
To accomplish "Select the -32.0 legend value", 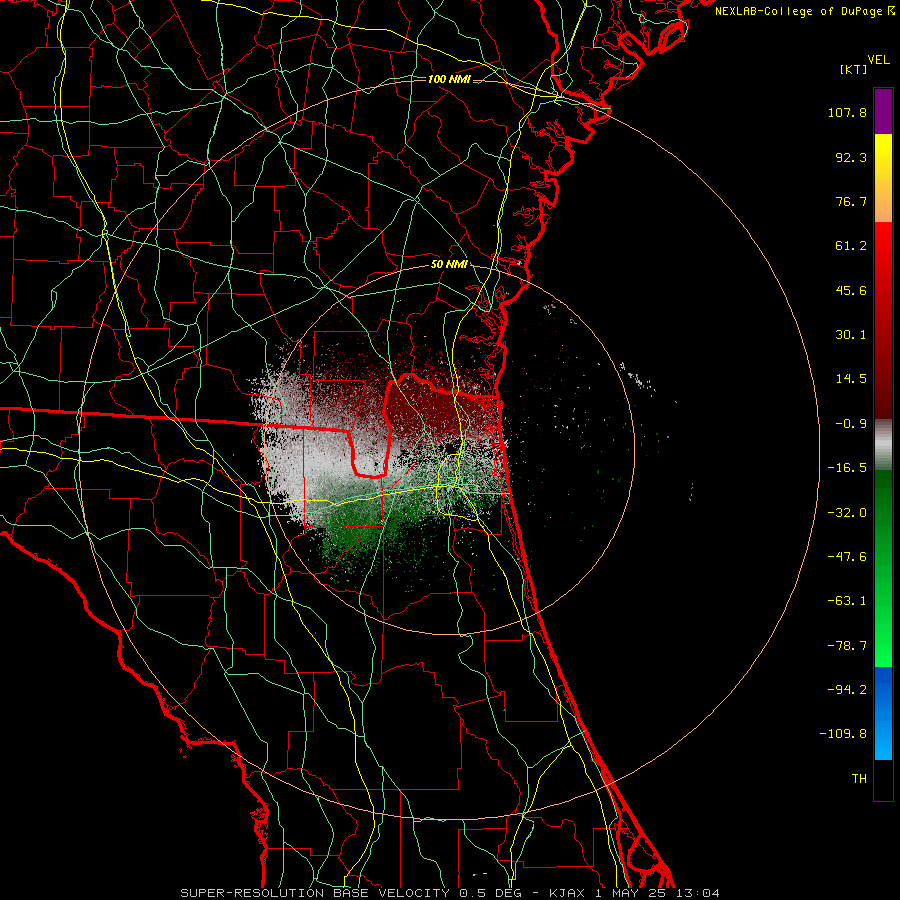I will click(x=847, y=513).
